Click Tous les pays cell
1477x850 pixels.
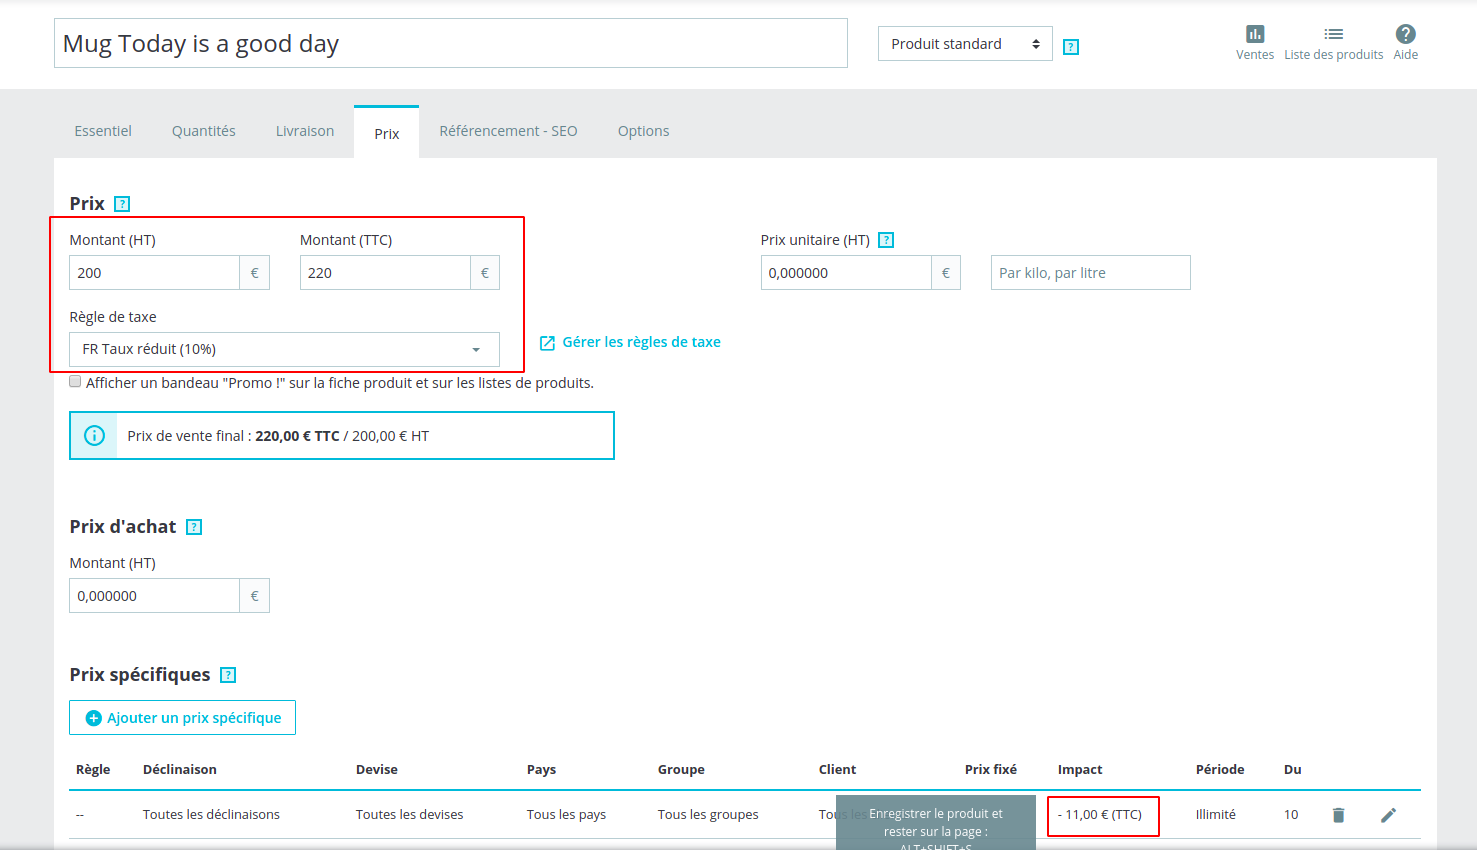tap(566, 814)
